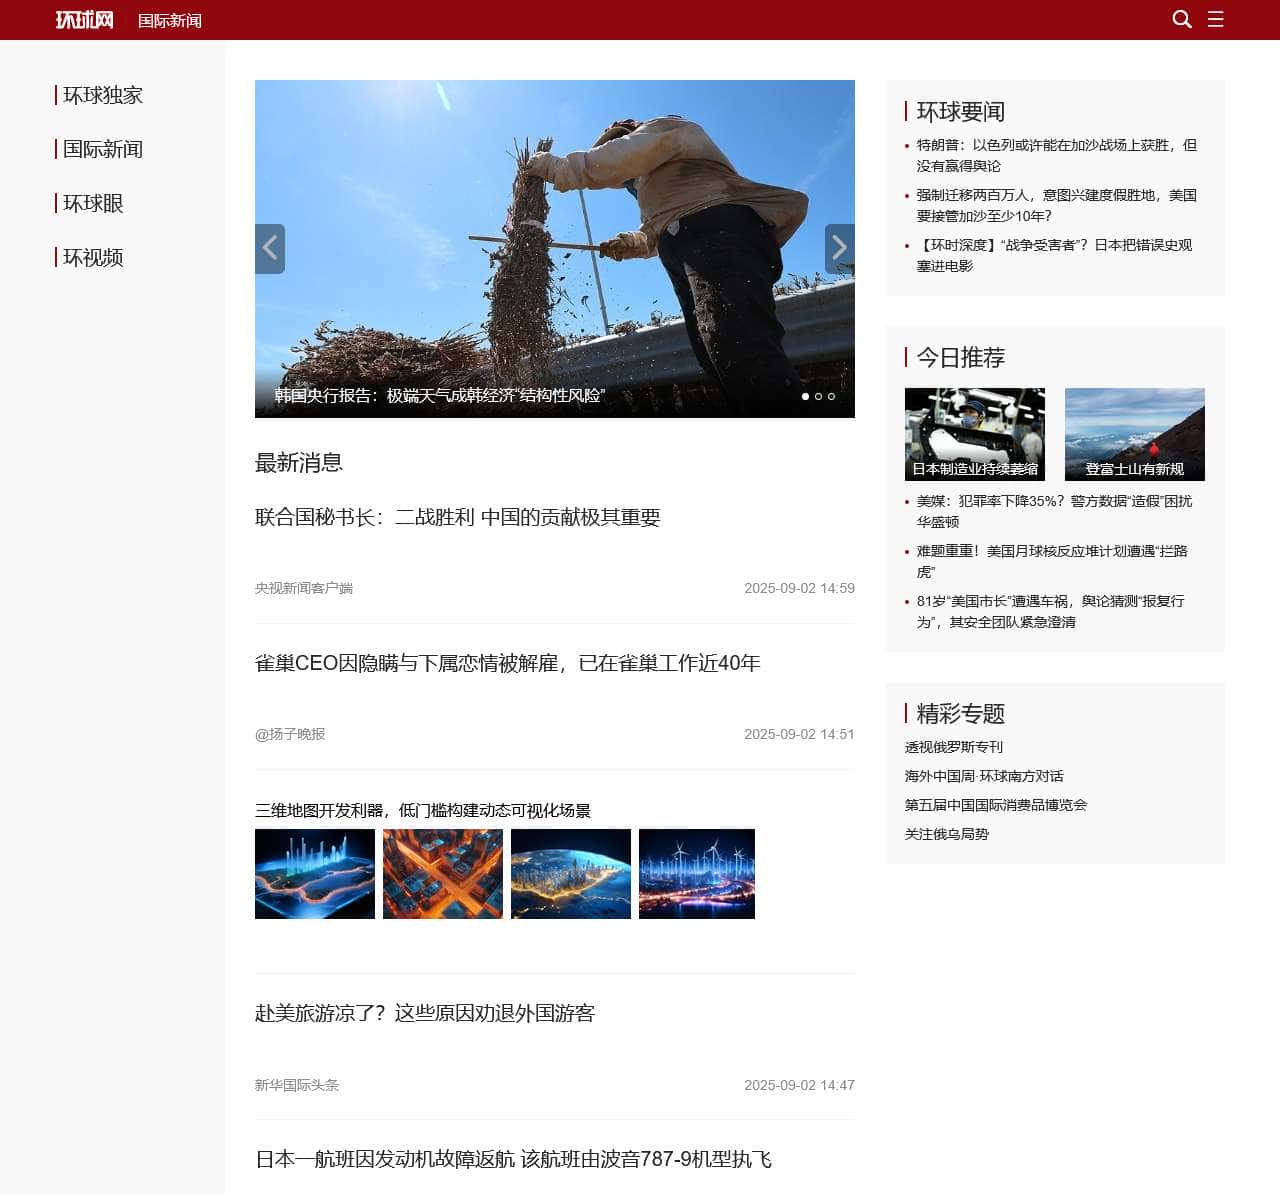Expand the 环球独家 sidebar section
Viewport: 1280px width, 1195px height.
click(103, 95)
